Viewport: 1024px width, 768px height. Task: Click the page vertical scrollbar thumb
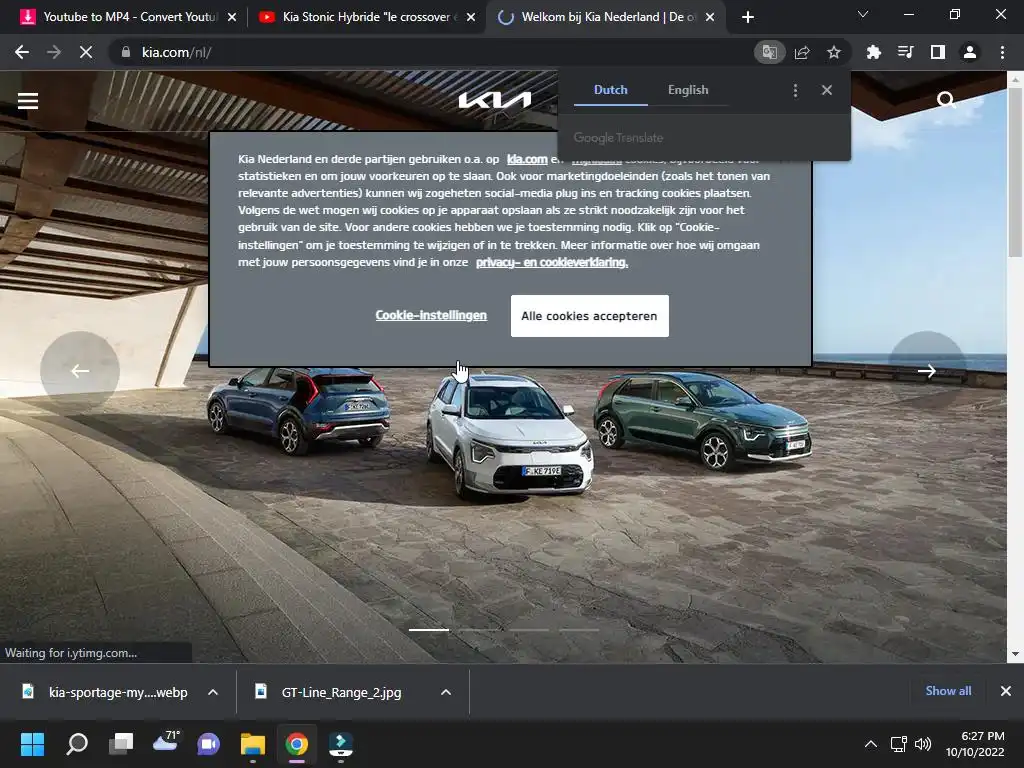(x=1015, y=171)
